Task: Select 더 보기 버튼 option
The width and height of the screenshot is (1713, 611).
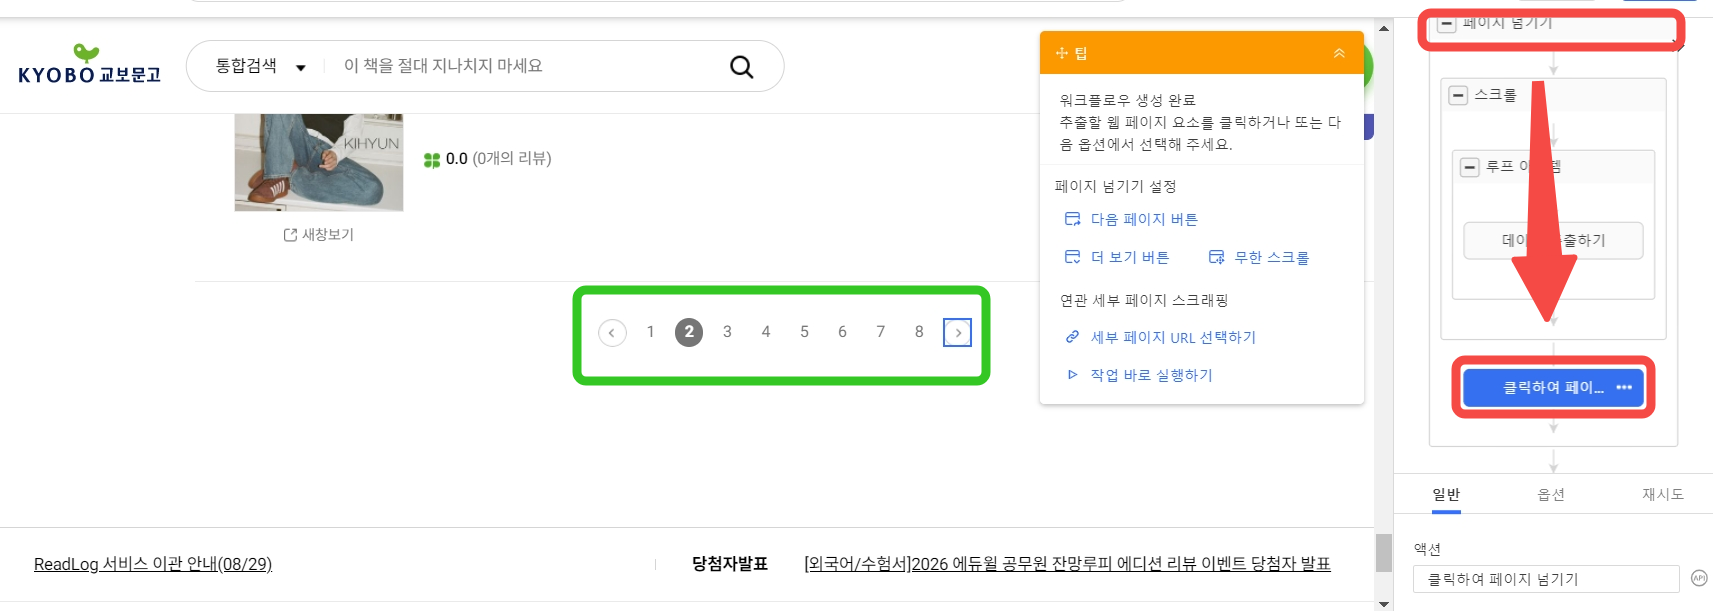Action: coord(1129,257)
